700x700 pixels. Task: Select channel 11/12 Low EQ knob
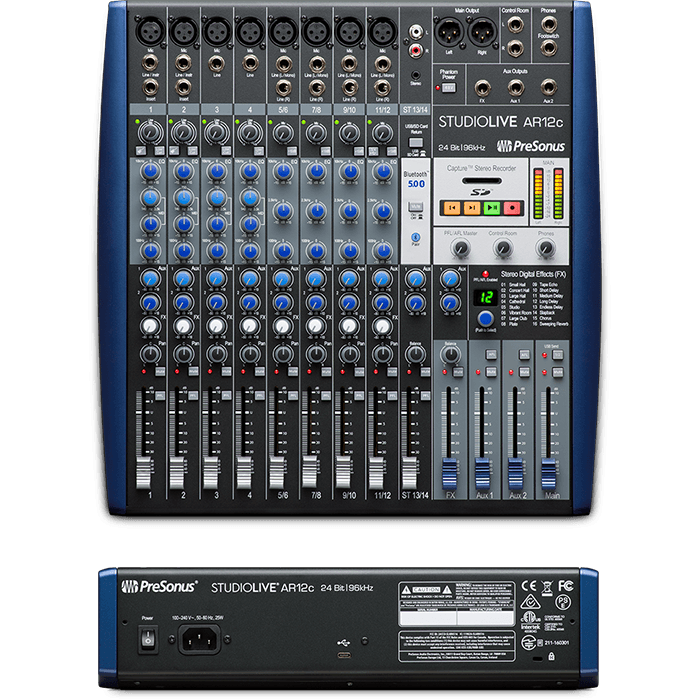coord(383,251)
